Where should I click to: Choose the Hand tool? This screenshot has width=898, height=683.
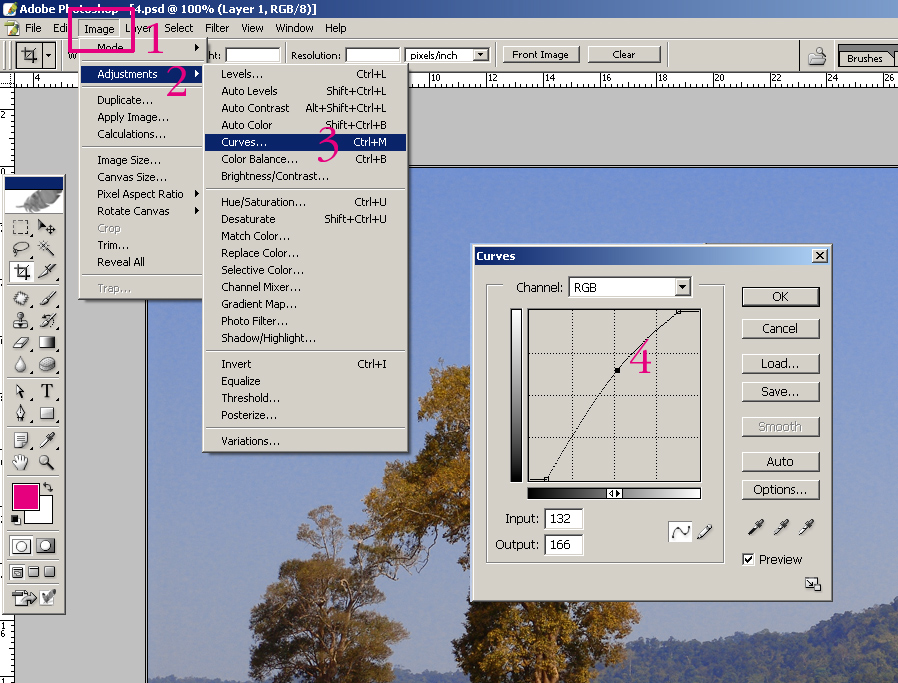(x=21, y=462)
